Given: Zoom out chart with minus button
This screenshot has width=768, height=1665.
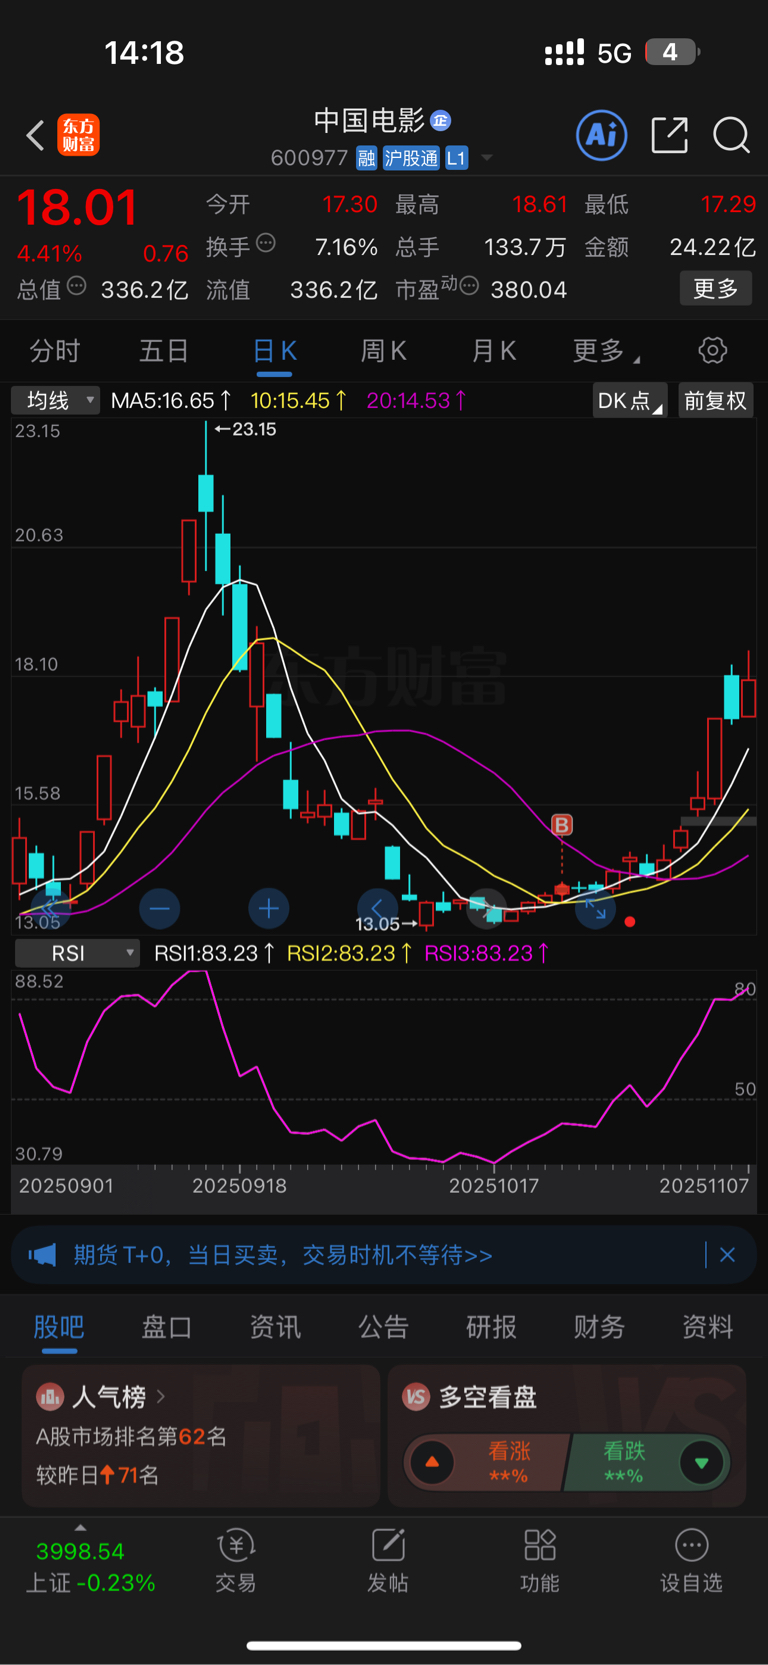Looking at the screenshot, I should click(159, 909).
